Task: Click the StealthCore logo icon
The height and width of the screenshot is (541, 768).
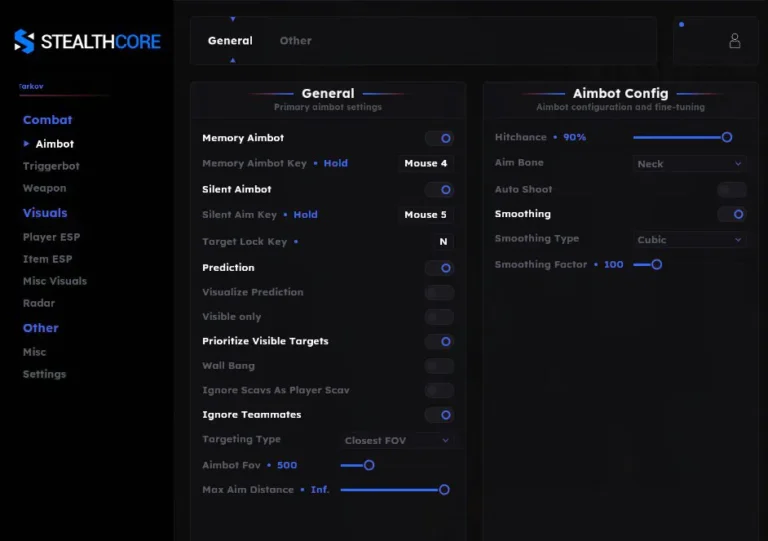Action: [x=25, y=41]
